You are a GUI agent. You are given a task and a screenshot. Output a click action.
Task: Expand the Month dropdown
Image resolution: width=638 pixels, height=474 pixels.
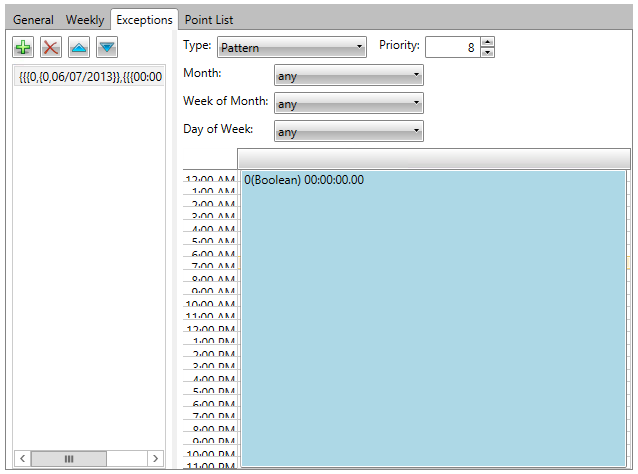point(348,76)
